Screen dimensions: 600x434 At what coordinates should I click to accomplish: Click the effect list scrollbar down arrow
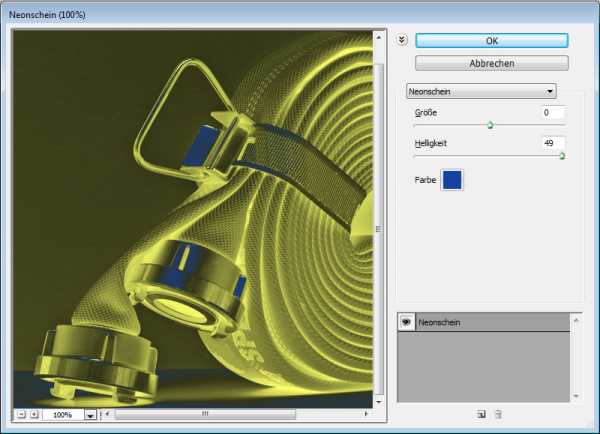[576, 396]
